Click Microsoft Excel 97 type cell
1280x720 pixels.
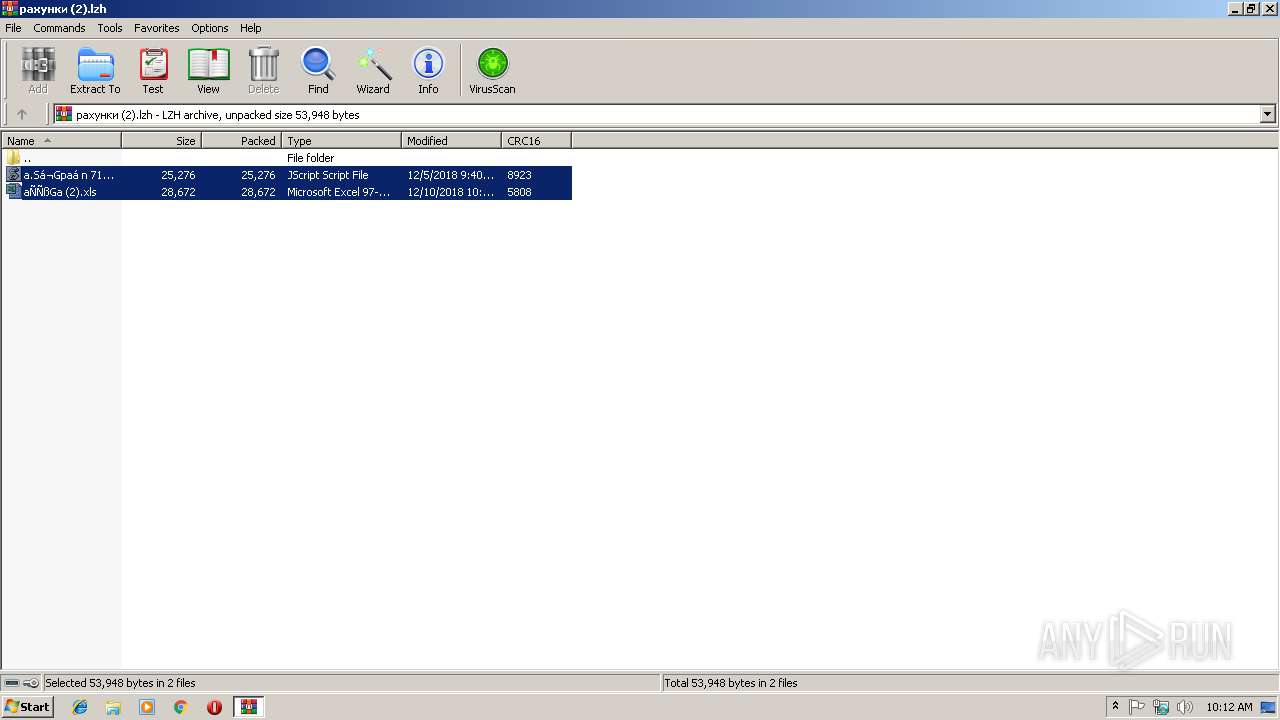[x=339, y=192]
